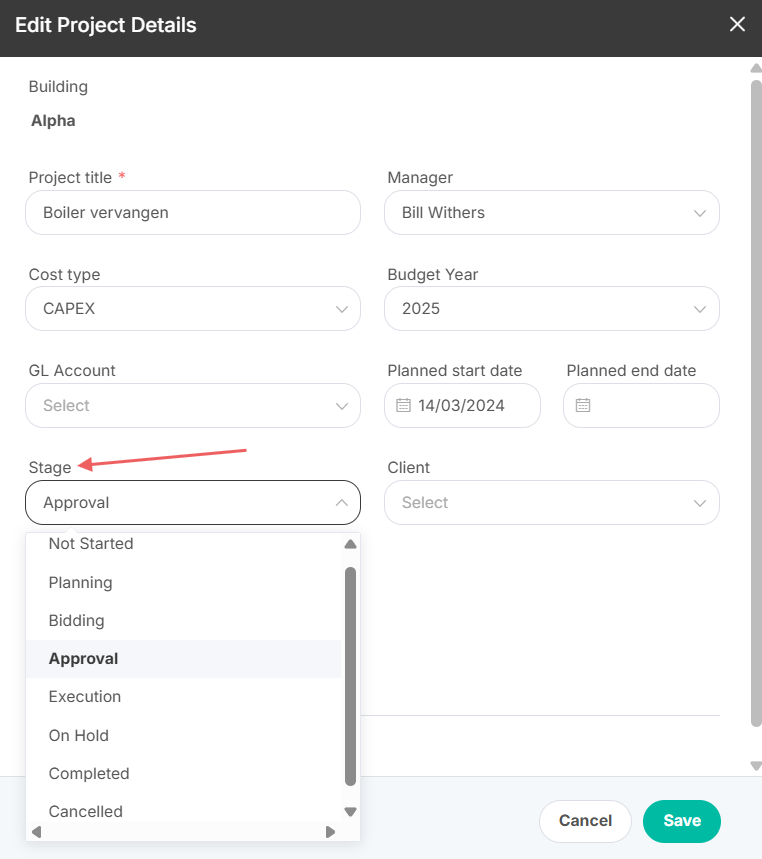The width and height of the screenshot is (762, 859).
Task: Close the Edit Project Details dialog
Action: pos(737,24)
